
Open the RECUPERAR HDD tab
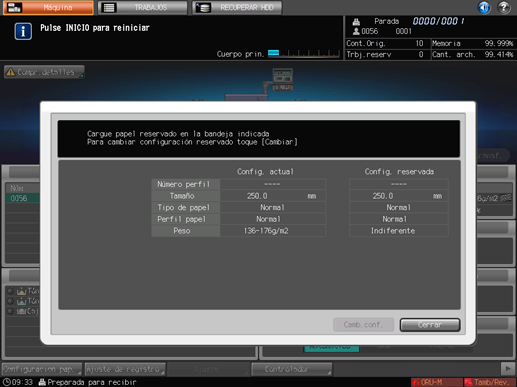click(x=237, y=7)
